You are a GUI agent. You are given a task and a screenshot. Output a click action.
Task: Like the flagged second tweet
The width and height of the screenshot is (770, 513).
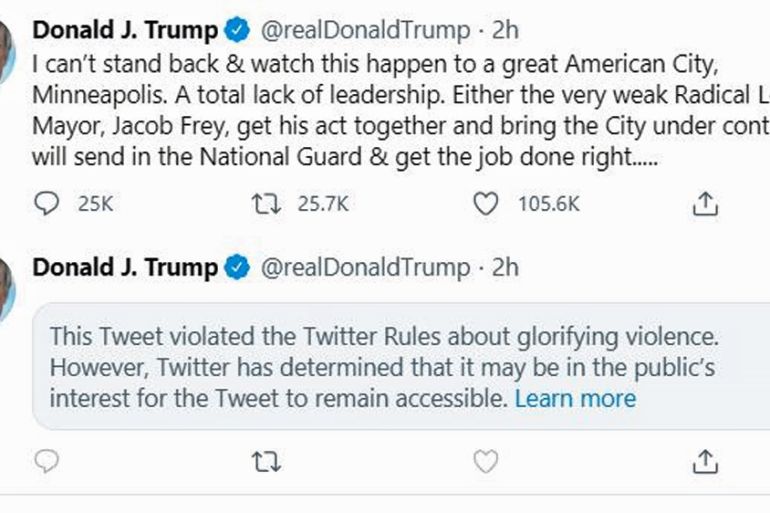pos(485,461)
